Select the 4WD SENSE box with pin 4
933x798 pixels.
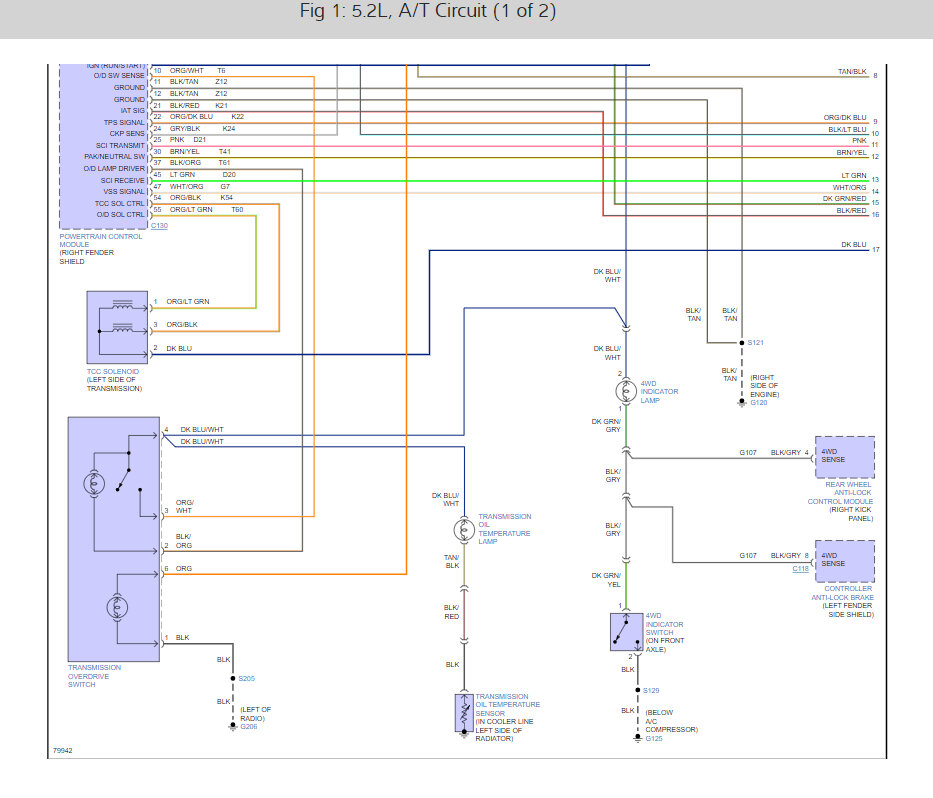pos(844,457)
